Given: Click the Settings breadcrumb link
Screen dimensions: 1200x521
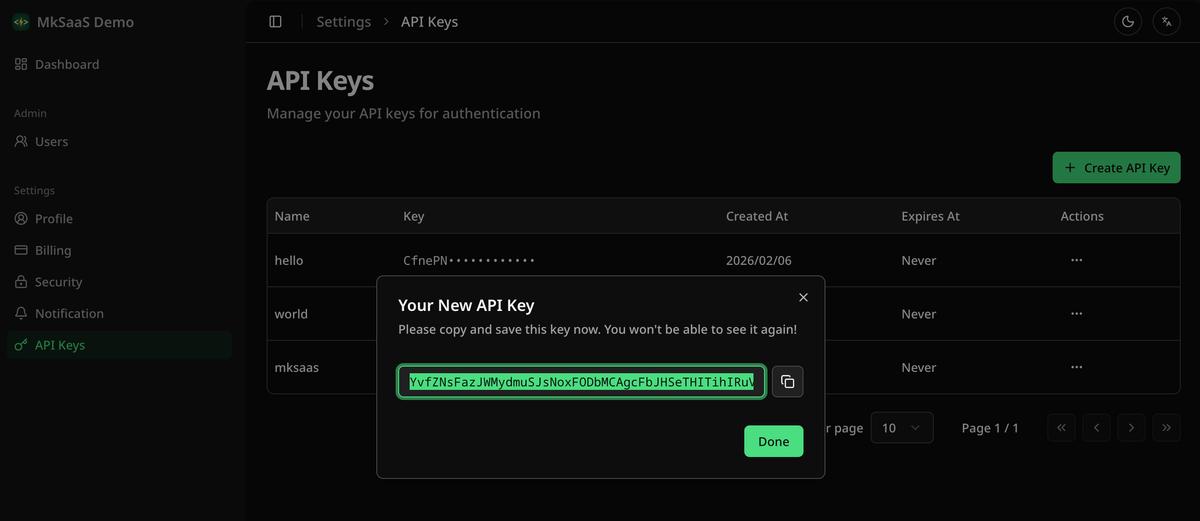Looking at the screenshot, I should click(343, 22).
